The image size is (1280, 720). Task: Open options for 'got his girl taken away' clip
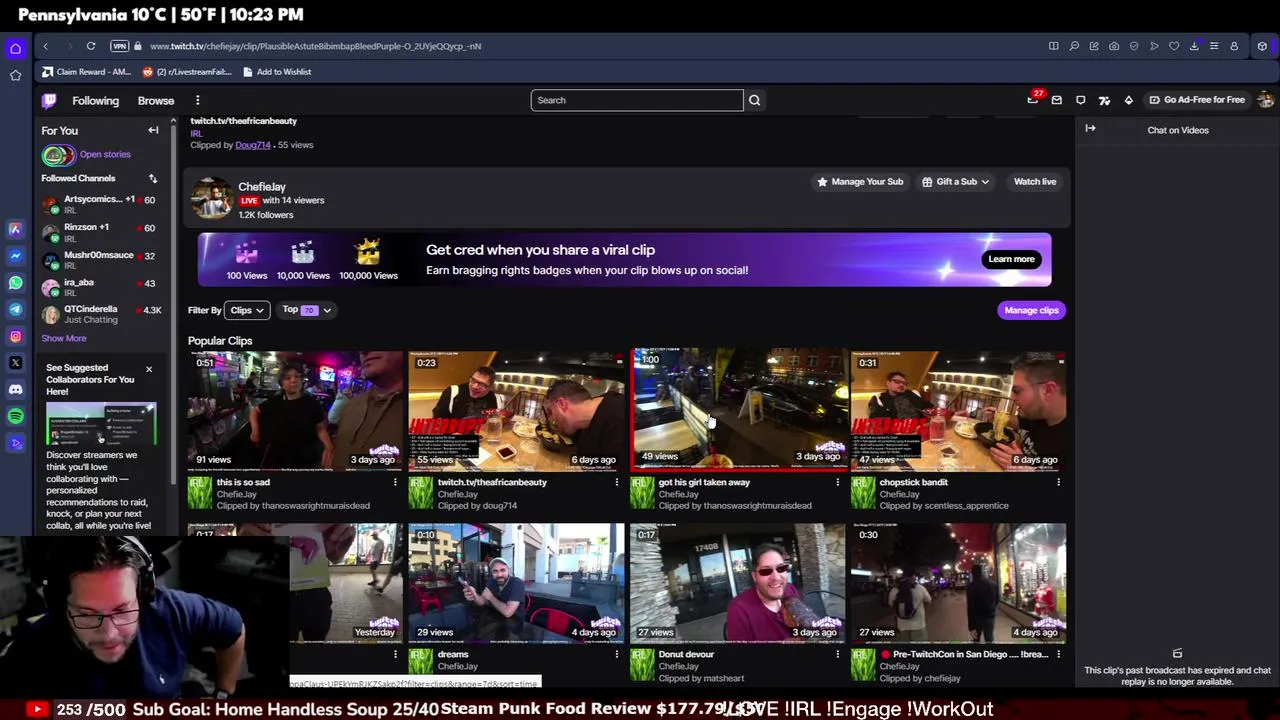(838, 483)
